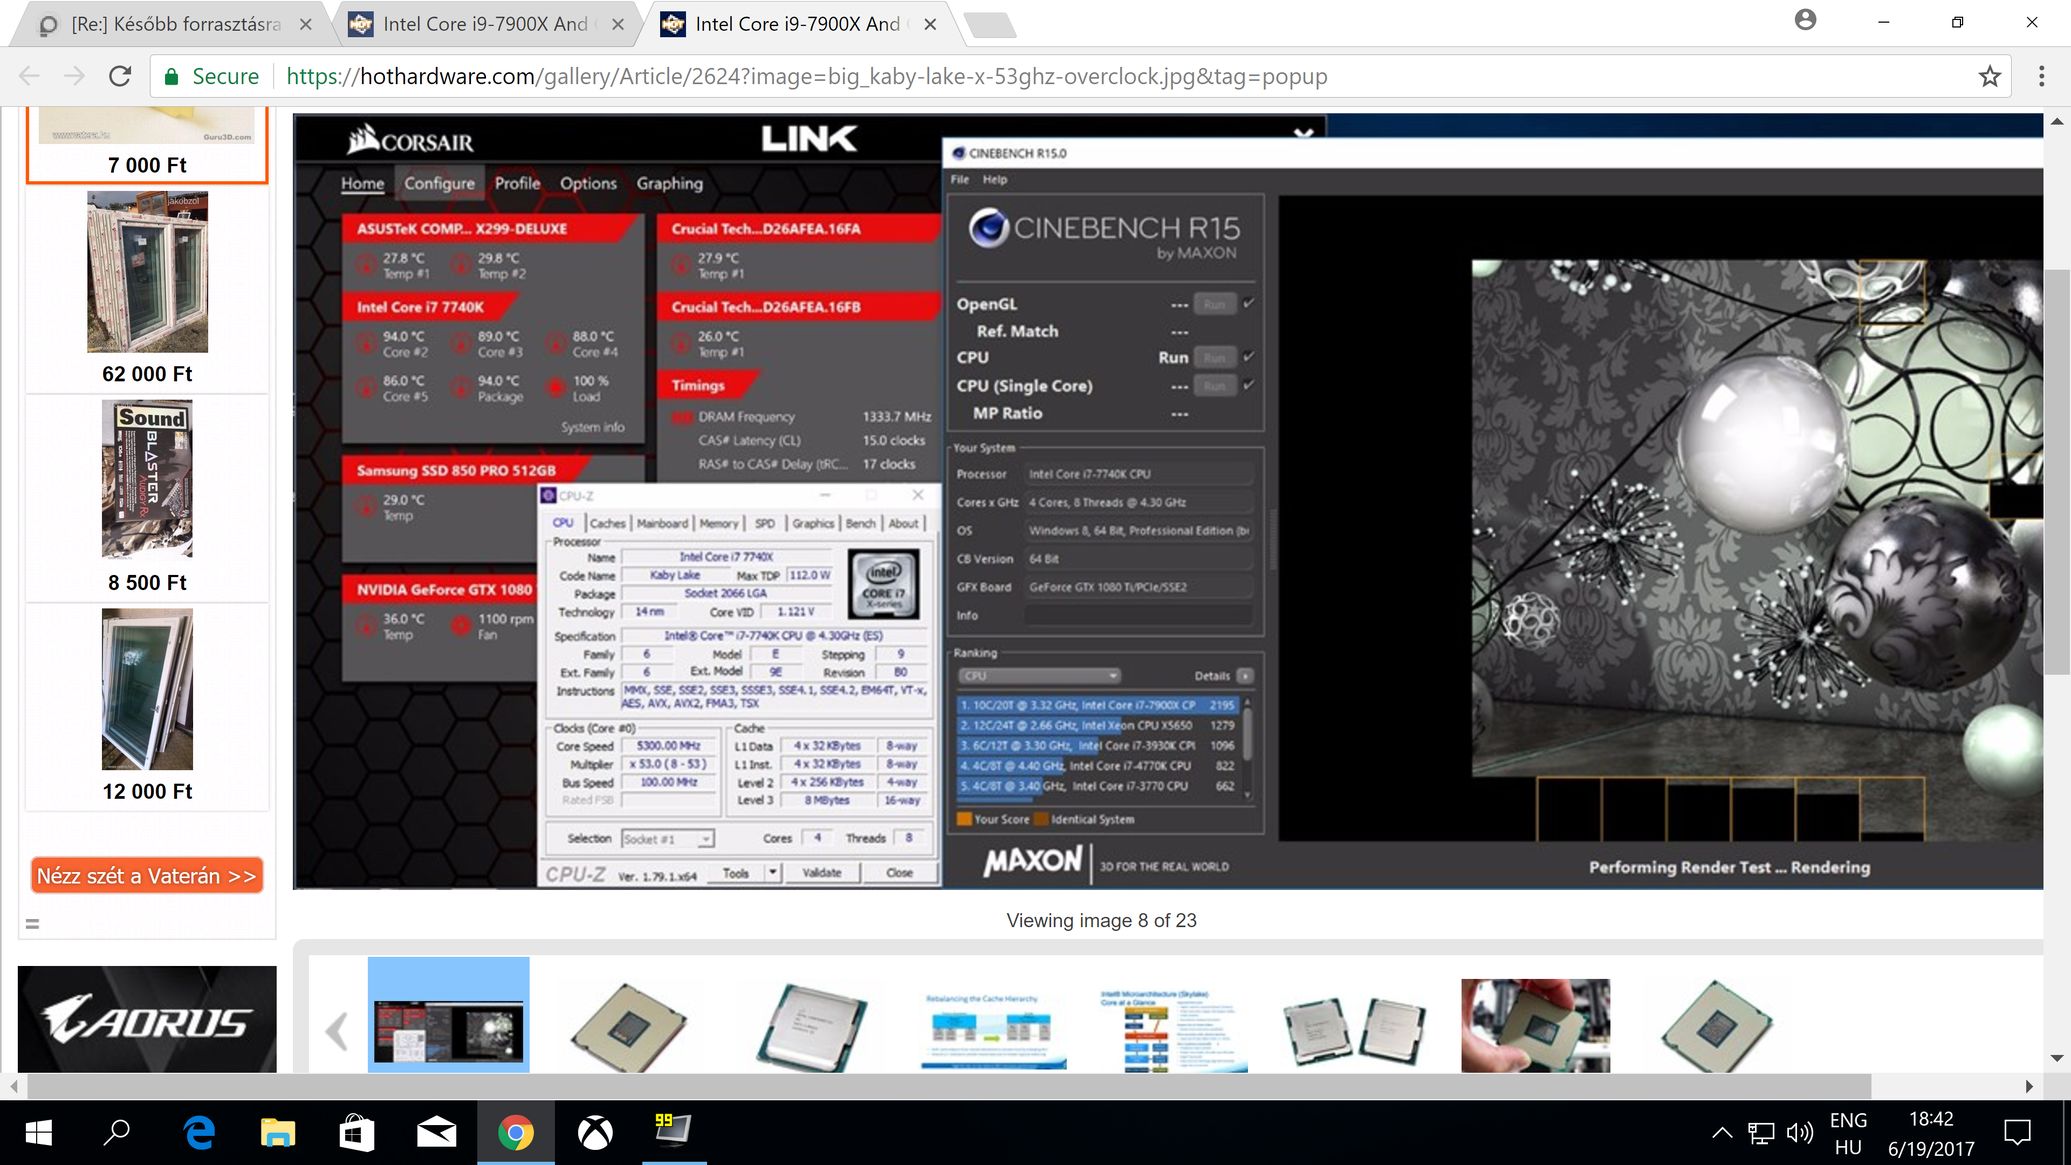The height and width of the screenshot is (1165, 2071).
Task: Open the microarchitecture diagram thumbnail
Action: pos(1172,1030)
